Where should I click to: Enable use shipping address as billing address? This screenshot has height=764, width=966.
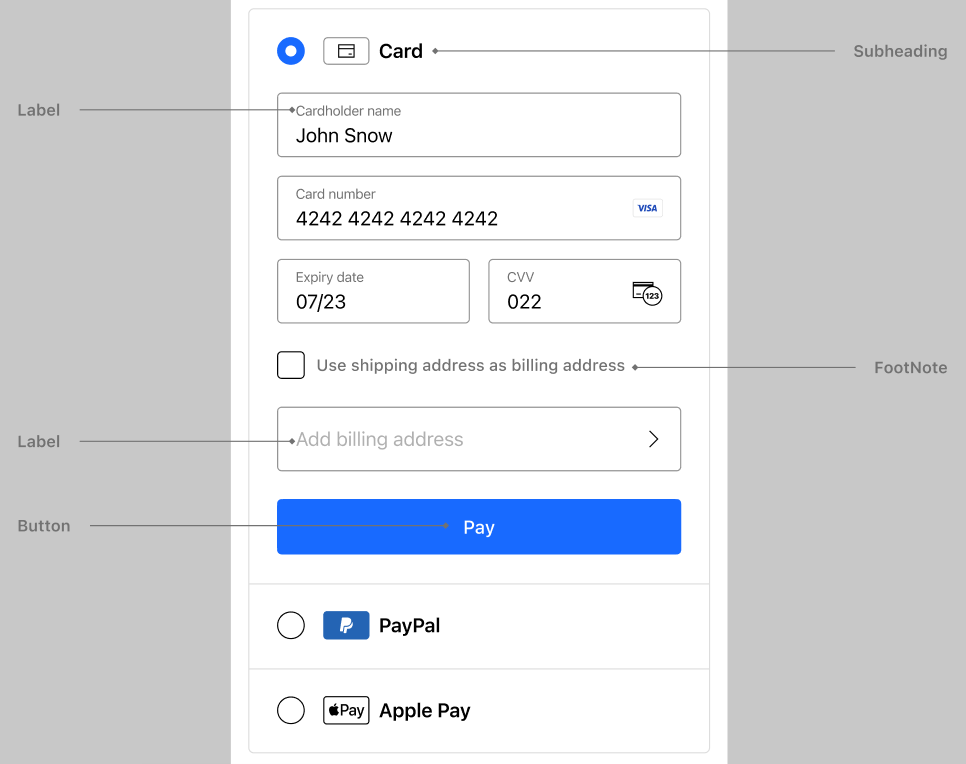(x=290, y=365)
